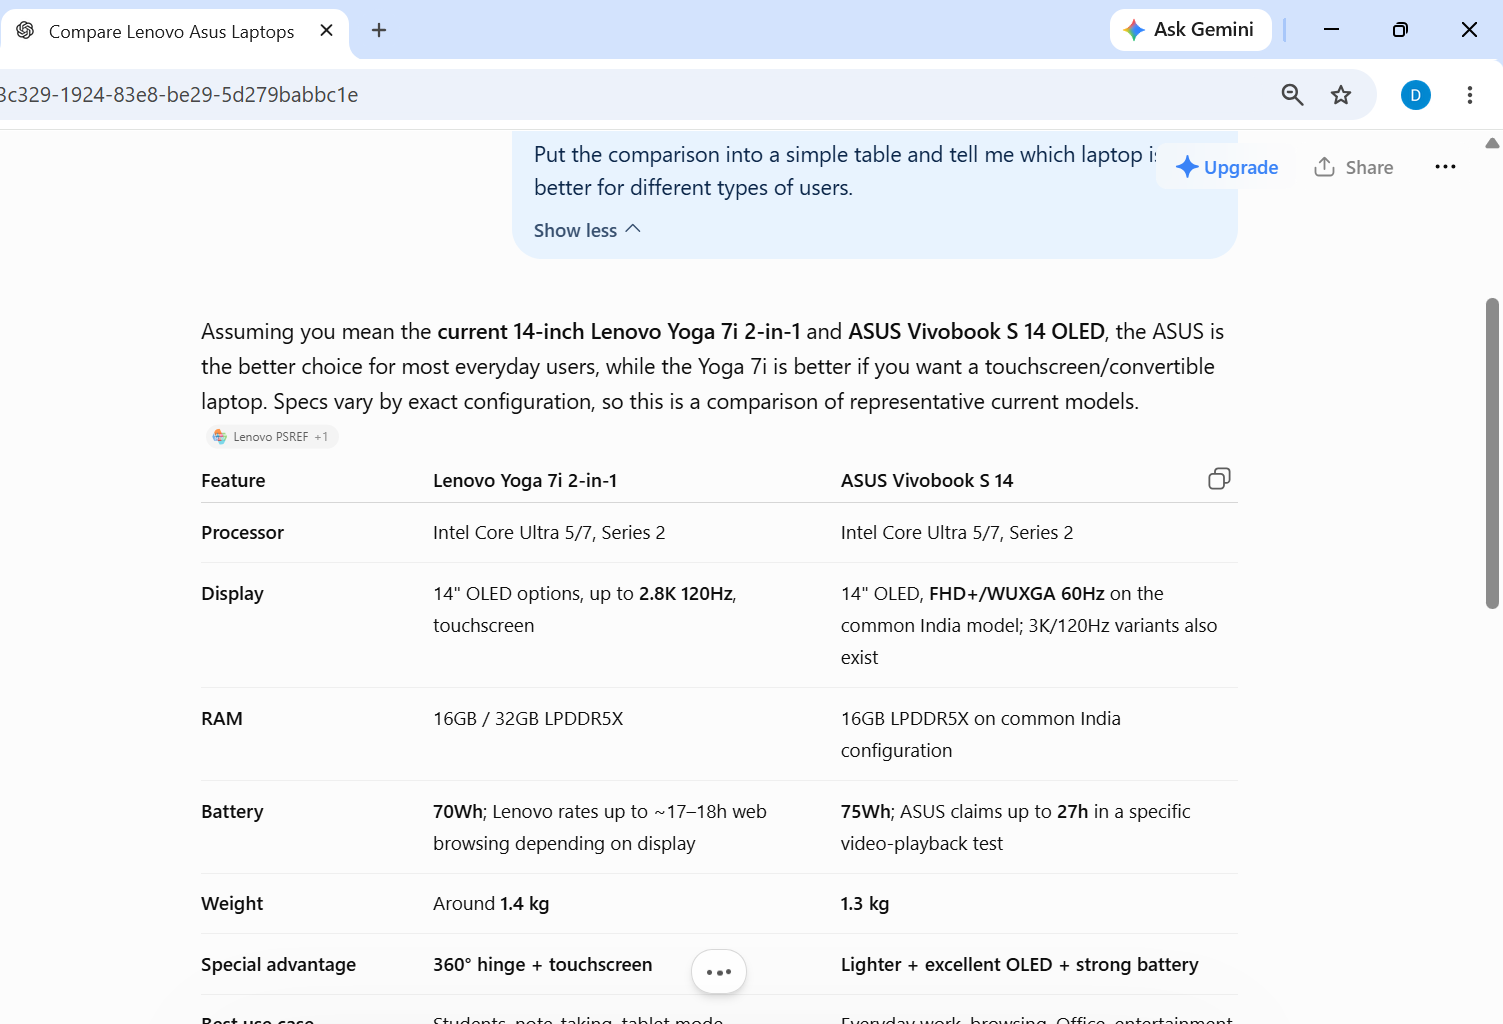The width and height of the screenshot is (1503, 1024).
Task: Click the 'RAM' row label
Action: [222, 719]
